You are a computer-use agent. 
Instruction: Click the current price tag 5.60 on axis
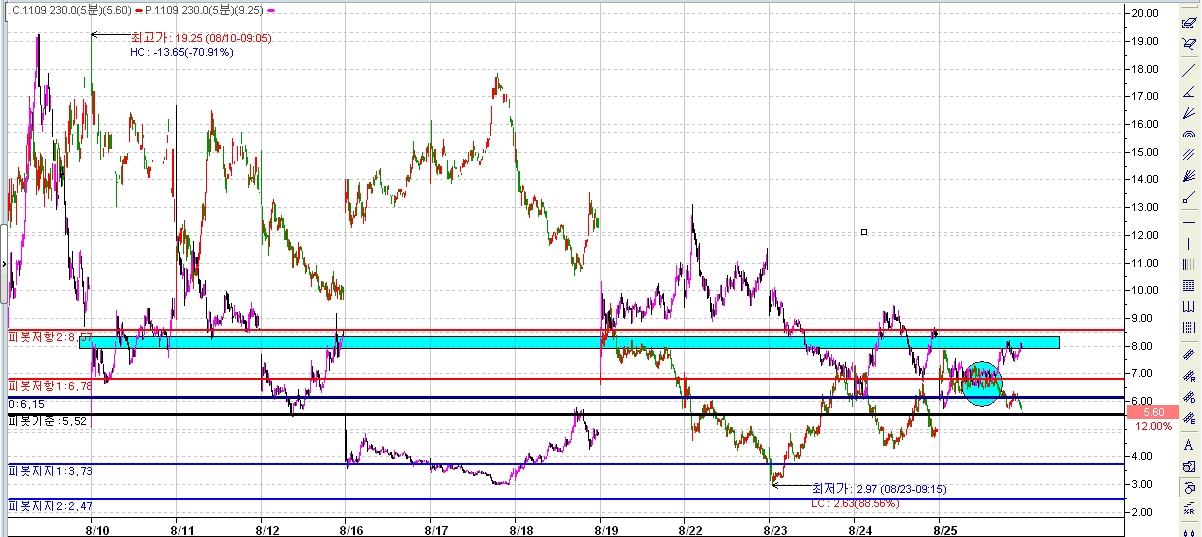(x=1152, y=412)
